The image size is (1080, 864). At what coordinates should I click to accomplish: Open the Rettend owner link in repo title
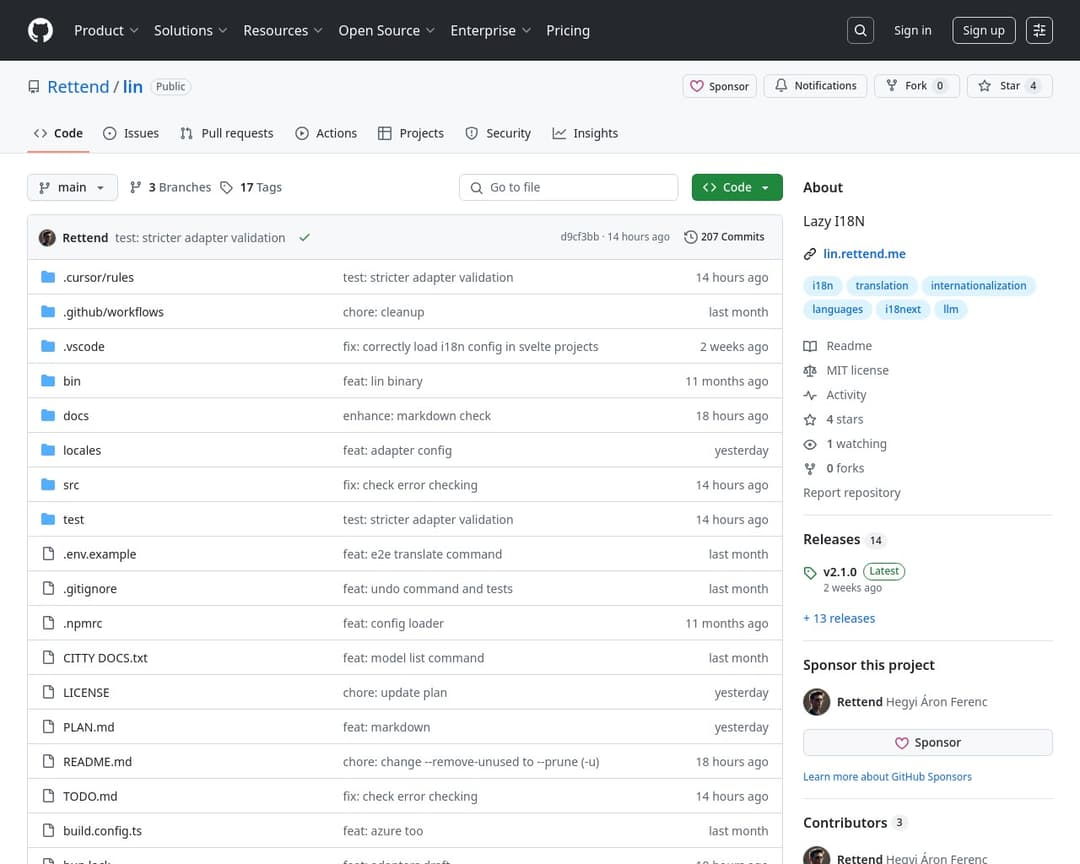click(x=78, y=87)
